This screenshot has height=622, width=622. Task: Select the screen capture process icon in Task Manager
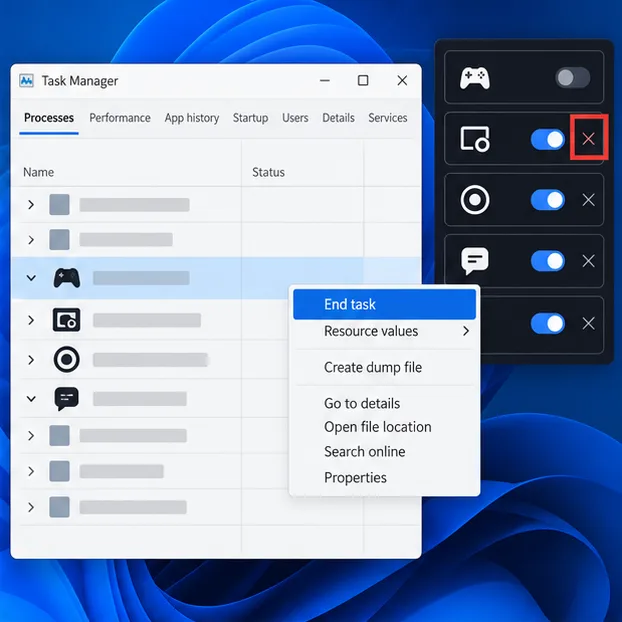[67, 320]
